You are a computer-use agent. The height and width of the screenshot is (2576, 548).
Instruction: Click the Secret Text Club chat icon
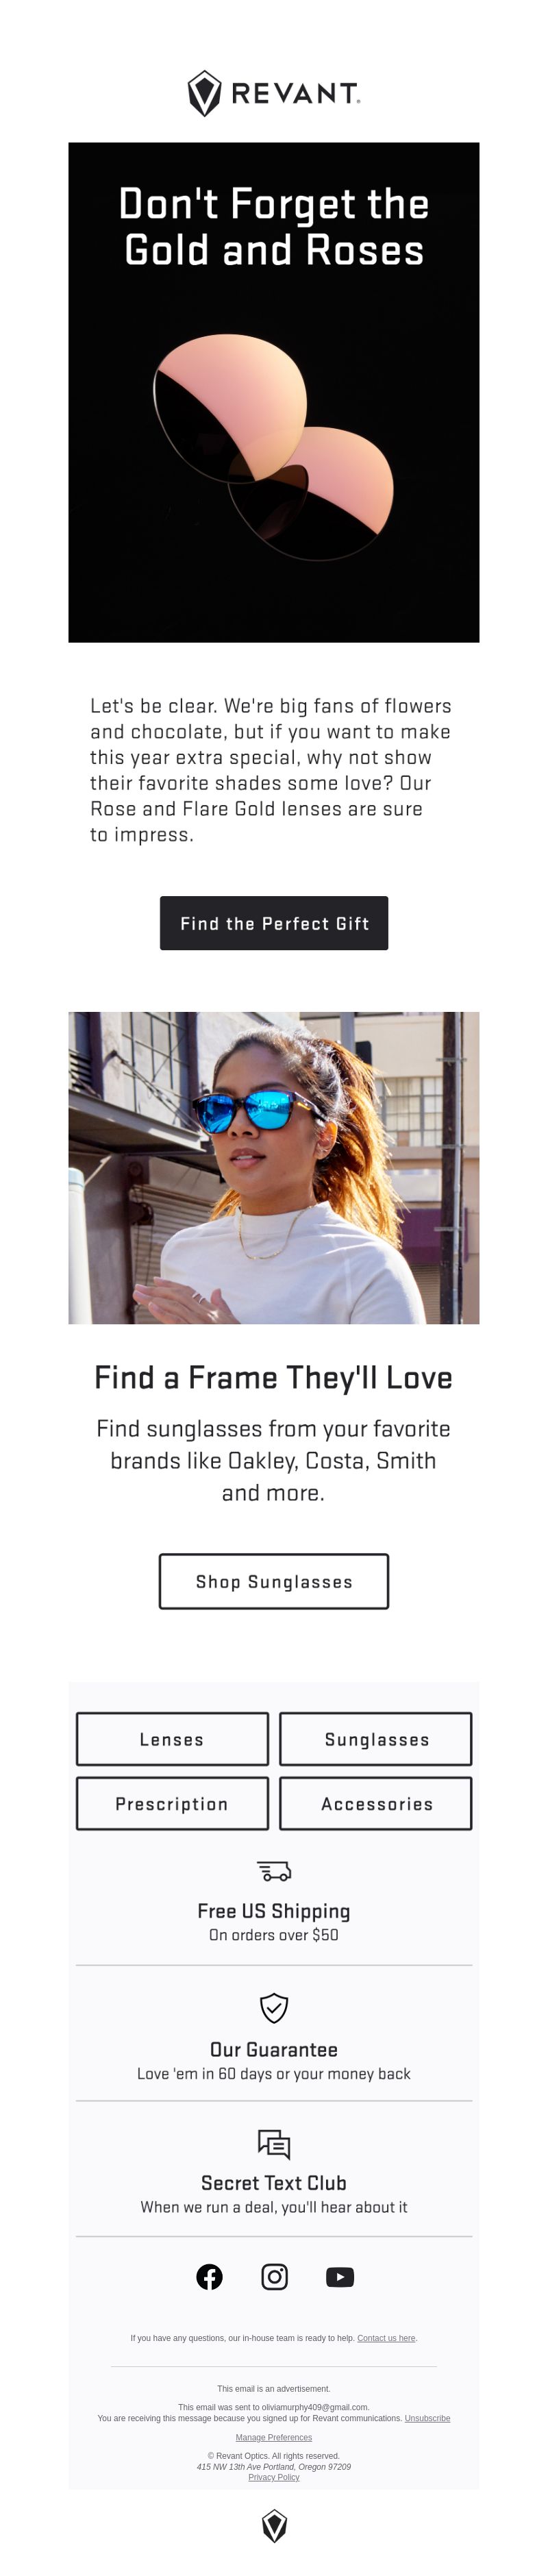coord(274,2144)
